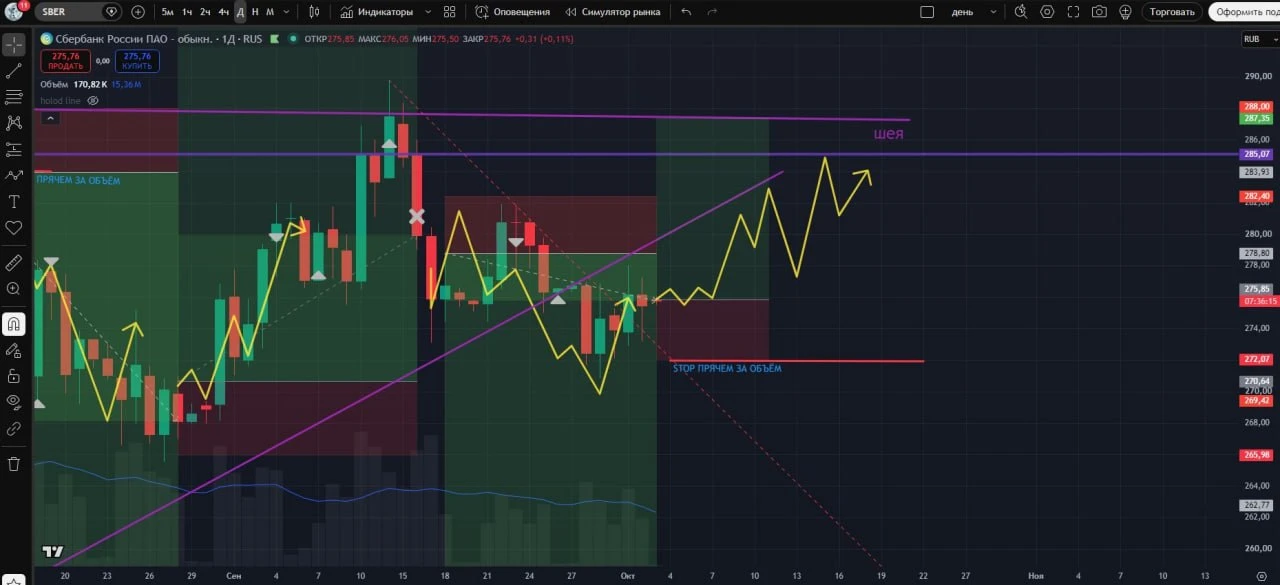
Task: Open the RUB currency dropdown
Action: [1258, 39]
